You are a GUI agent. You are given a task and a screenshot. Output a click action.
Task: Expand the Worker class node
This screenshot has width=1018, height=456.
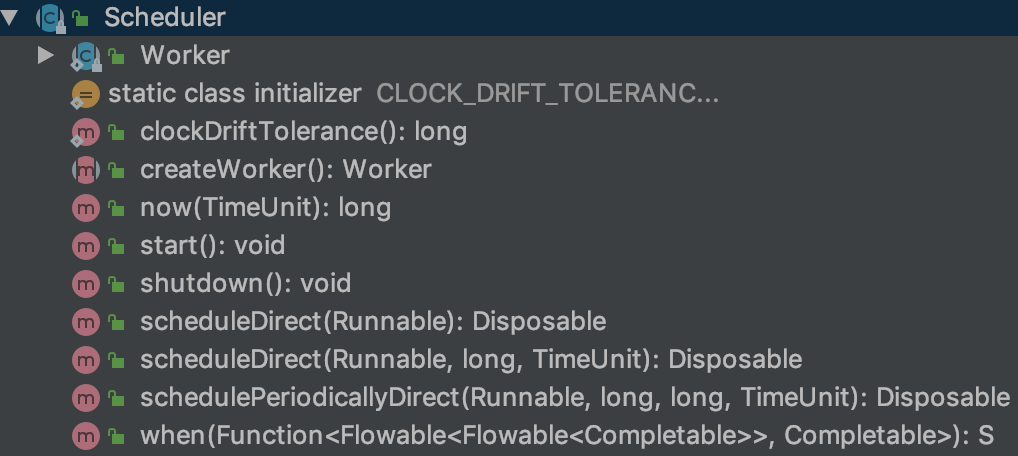click(45, 55)
